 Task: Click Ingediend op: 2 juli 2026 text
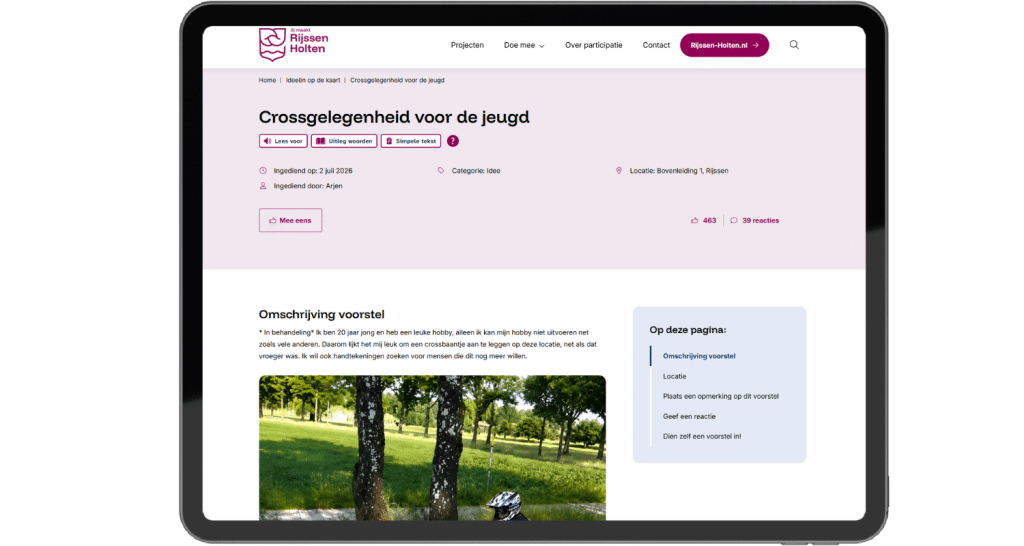[313, 170]
